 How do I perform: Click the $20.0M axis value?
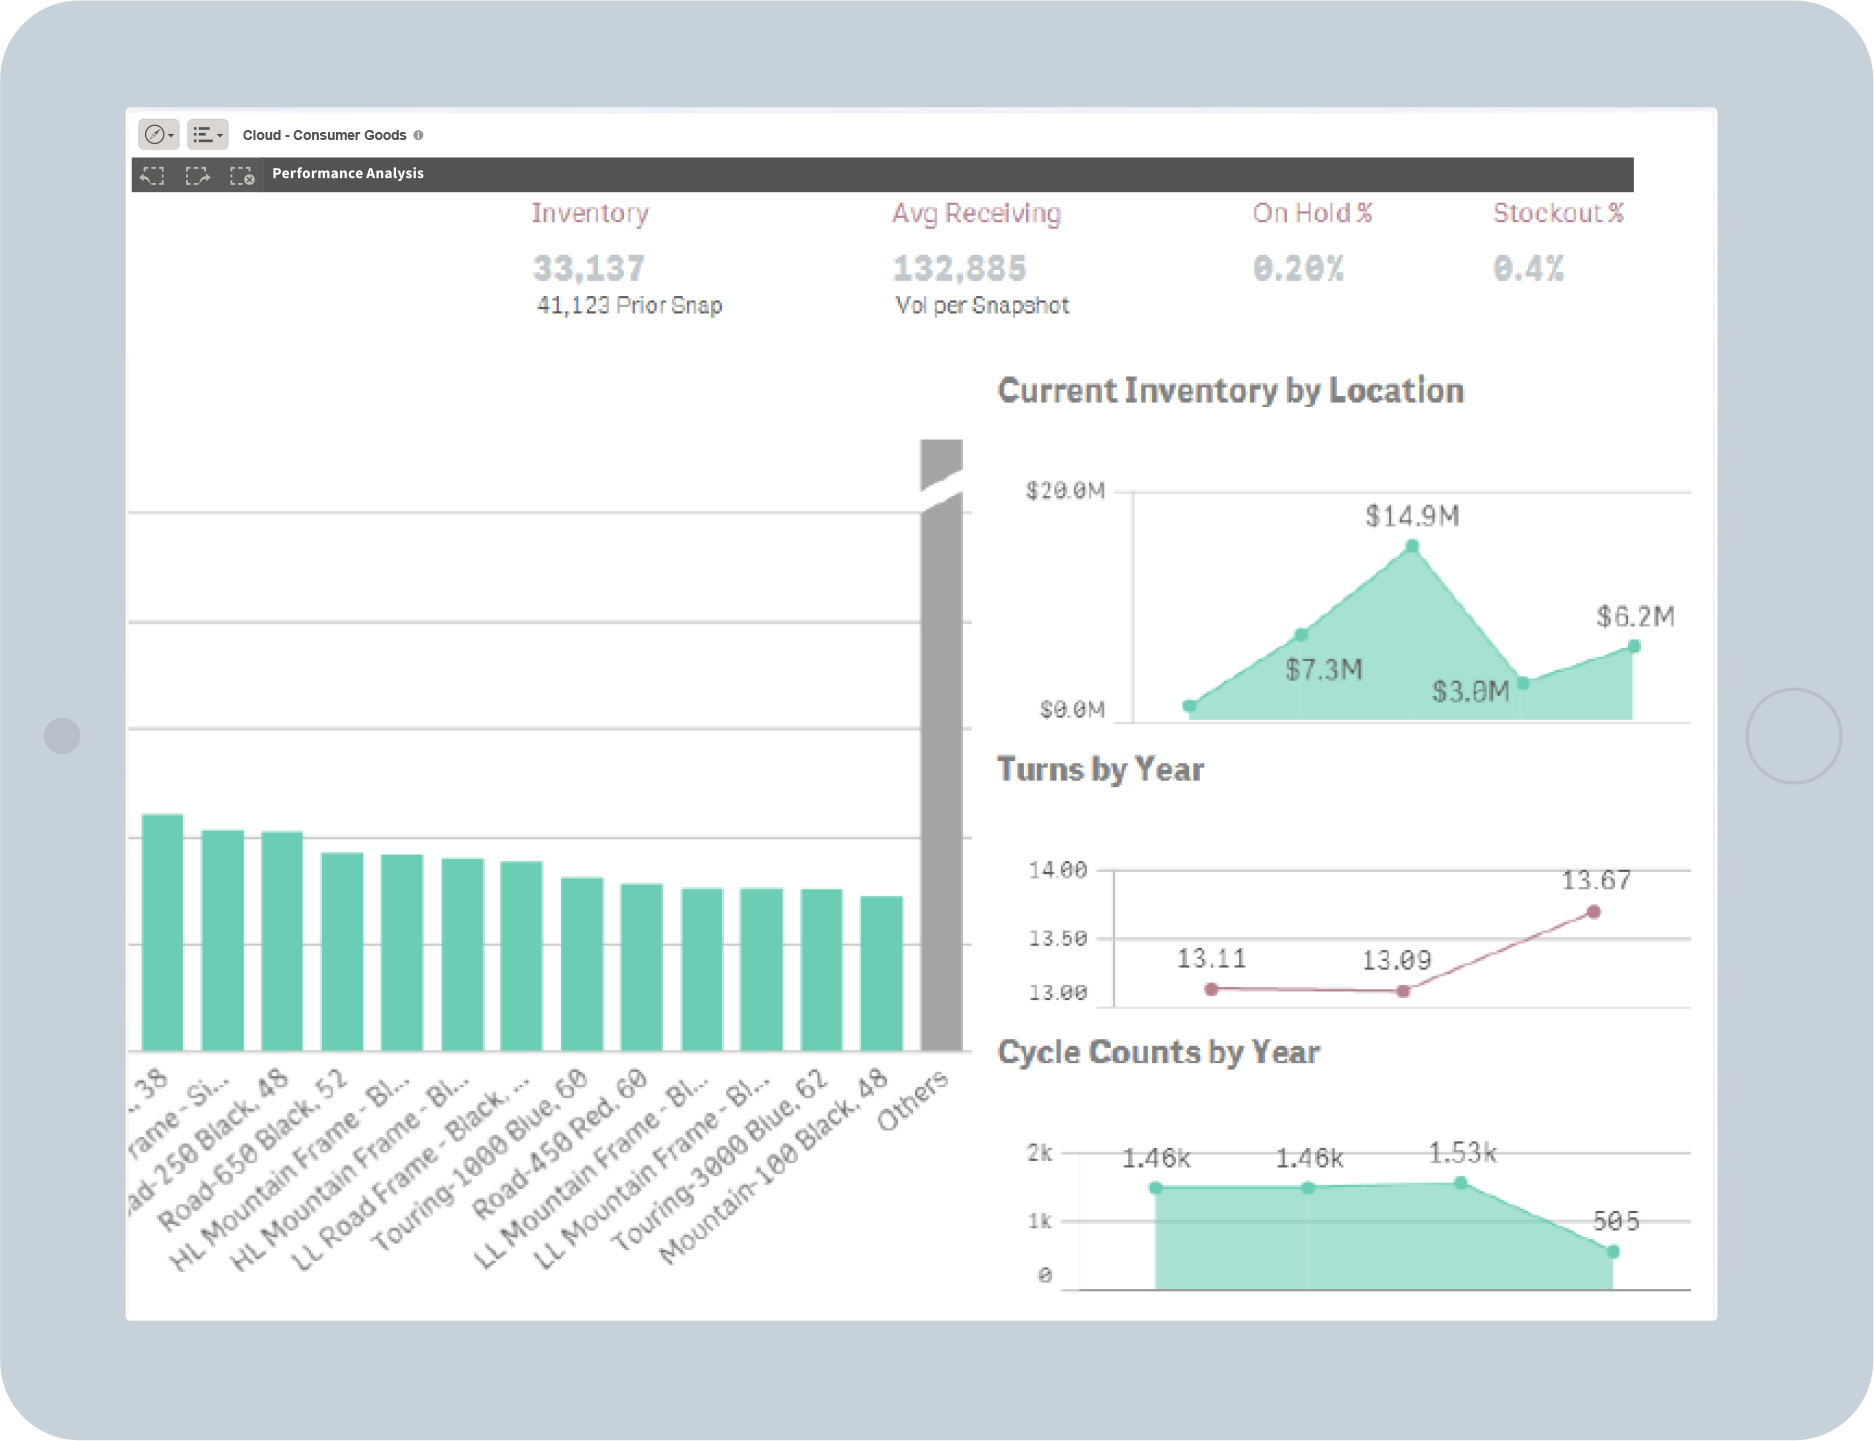(x=1064, y=490)
